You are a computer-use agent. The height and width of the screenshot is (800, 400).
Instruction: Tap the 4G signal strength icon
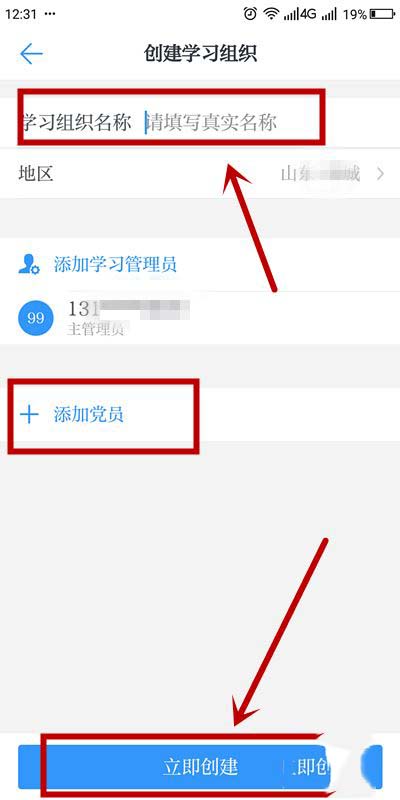300,14
